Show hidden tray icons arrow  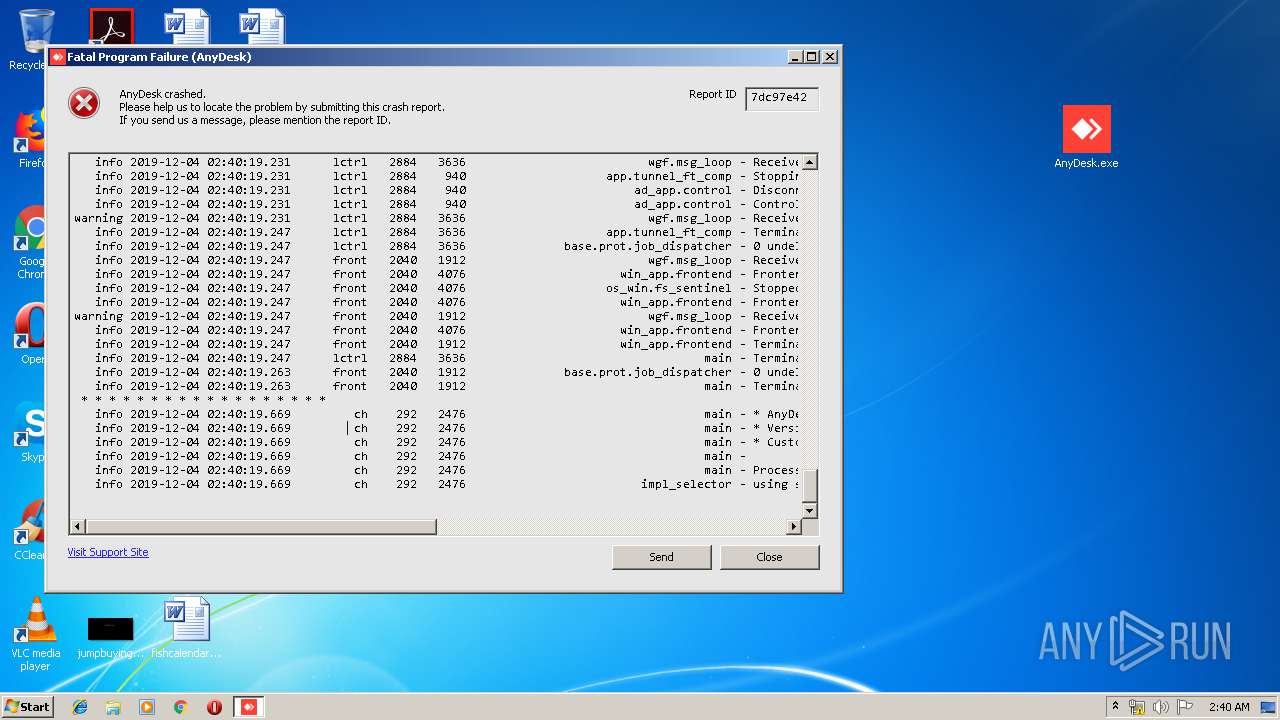coord(1115,707)
